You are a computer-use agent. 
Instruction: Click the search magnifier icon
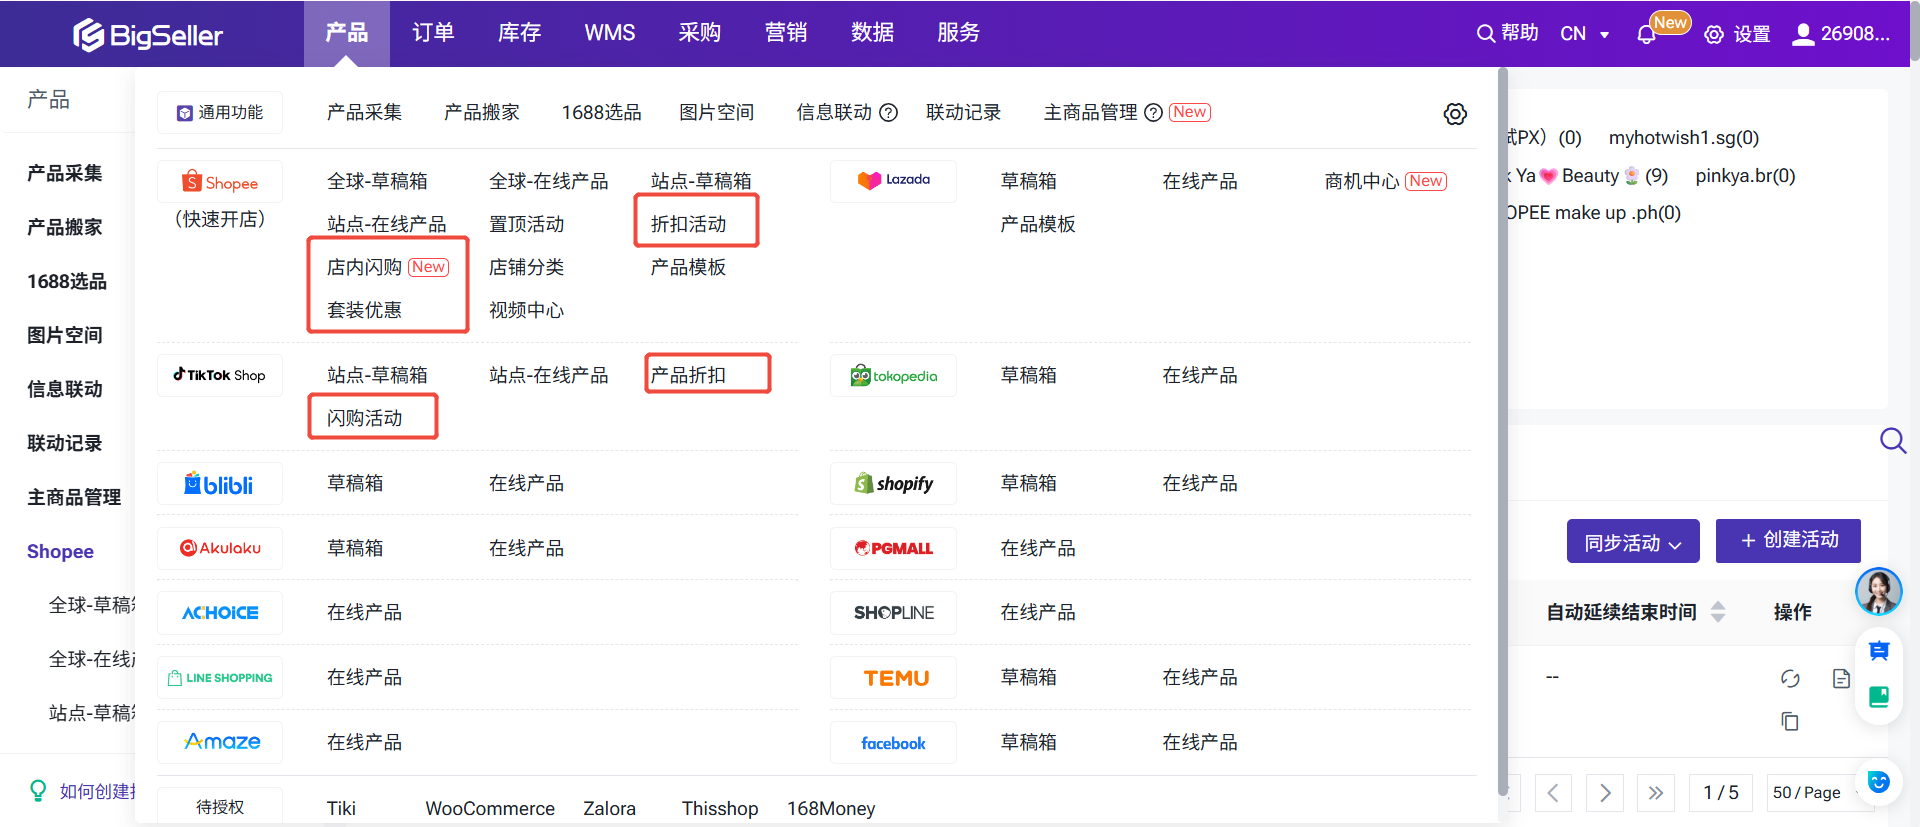(1892, 441)
